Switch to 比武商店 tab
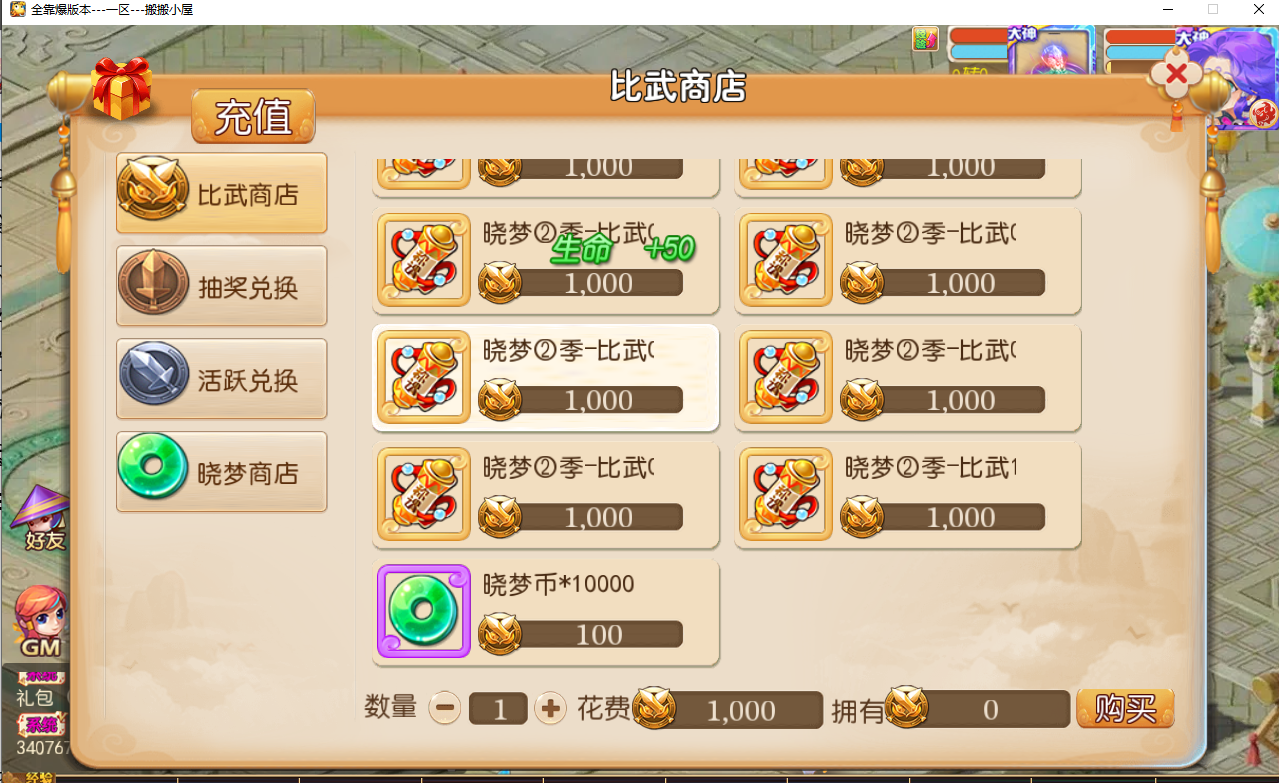 click(x=222, y=193)
